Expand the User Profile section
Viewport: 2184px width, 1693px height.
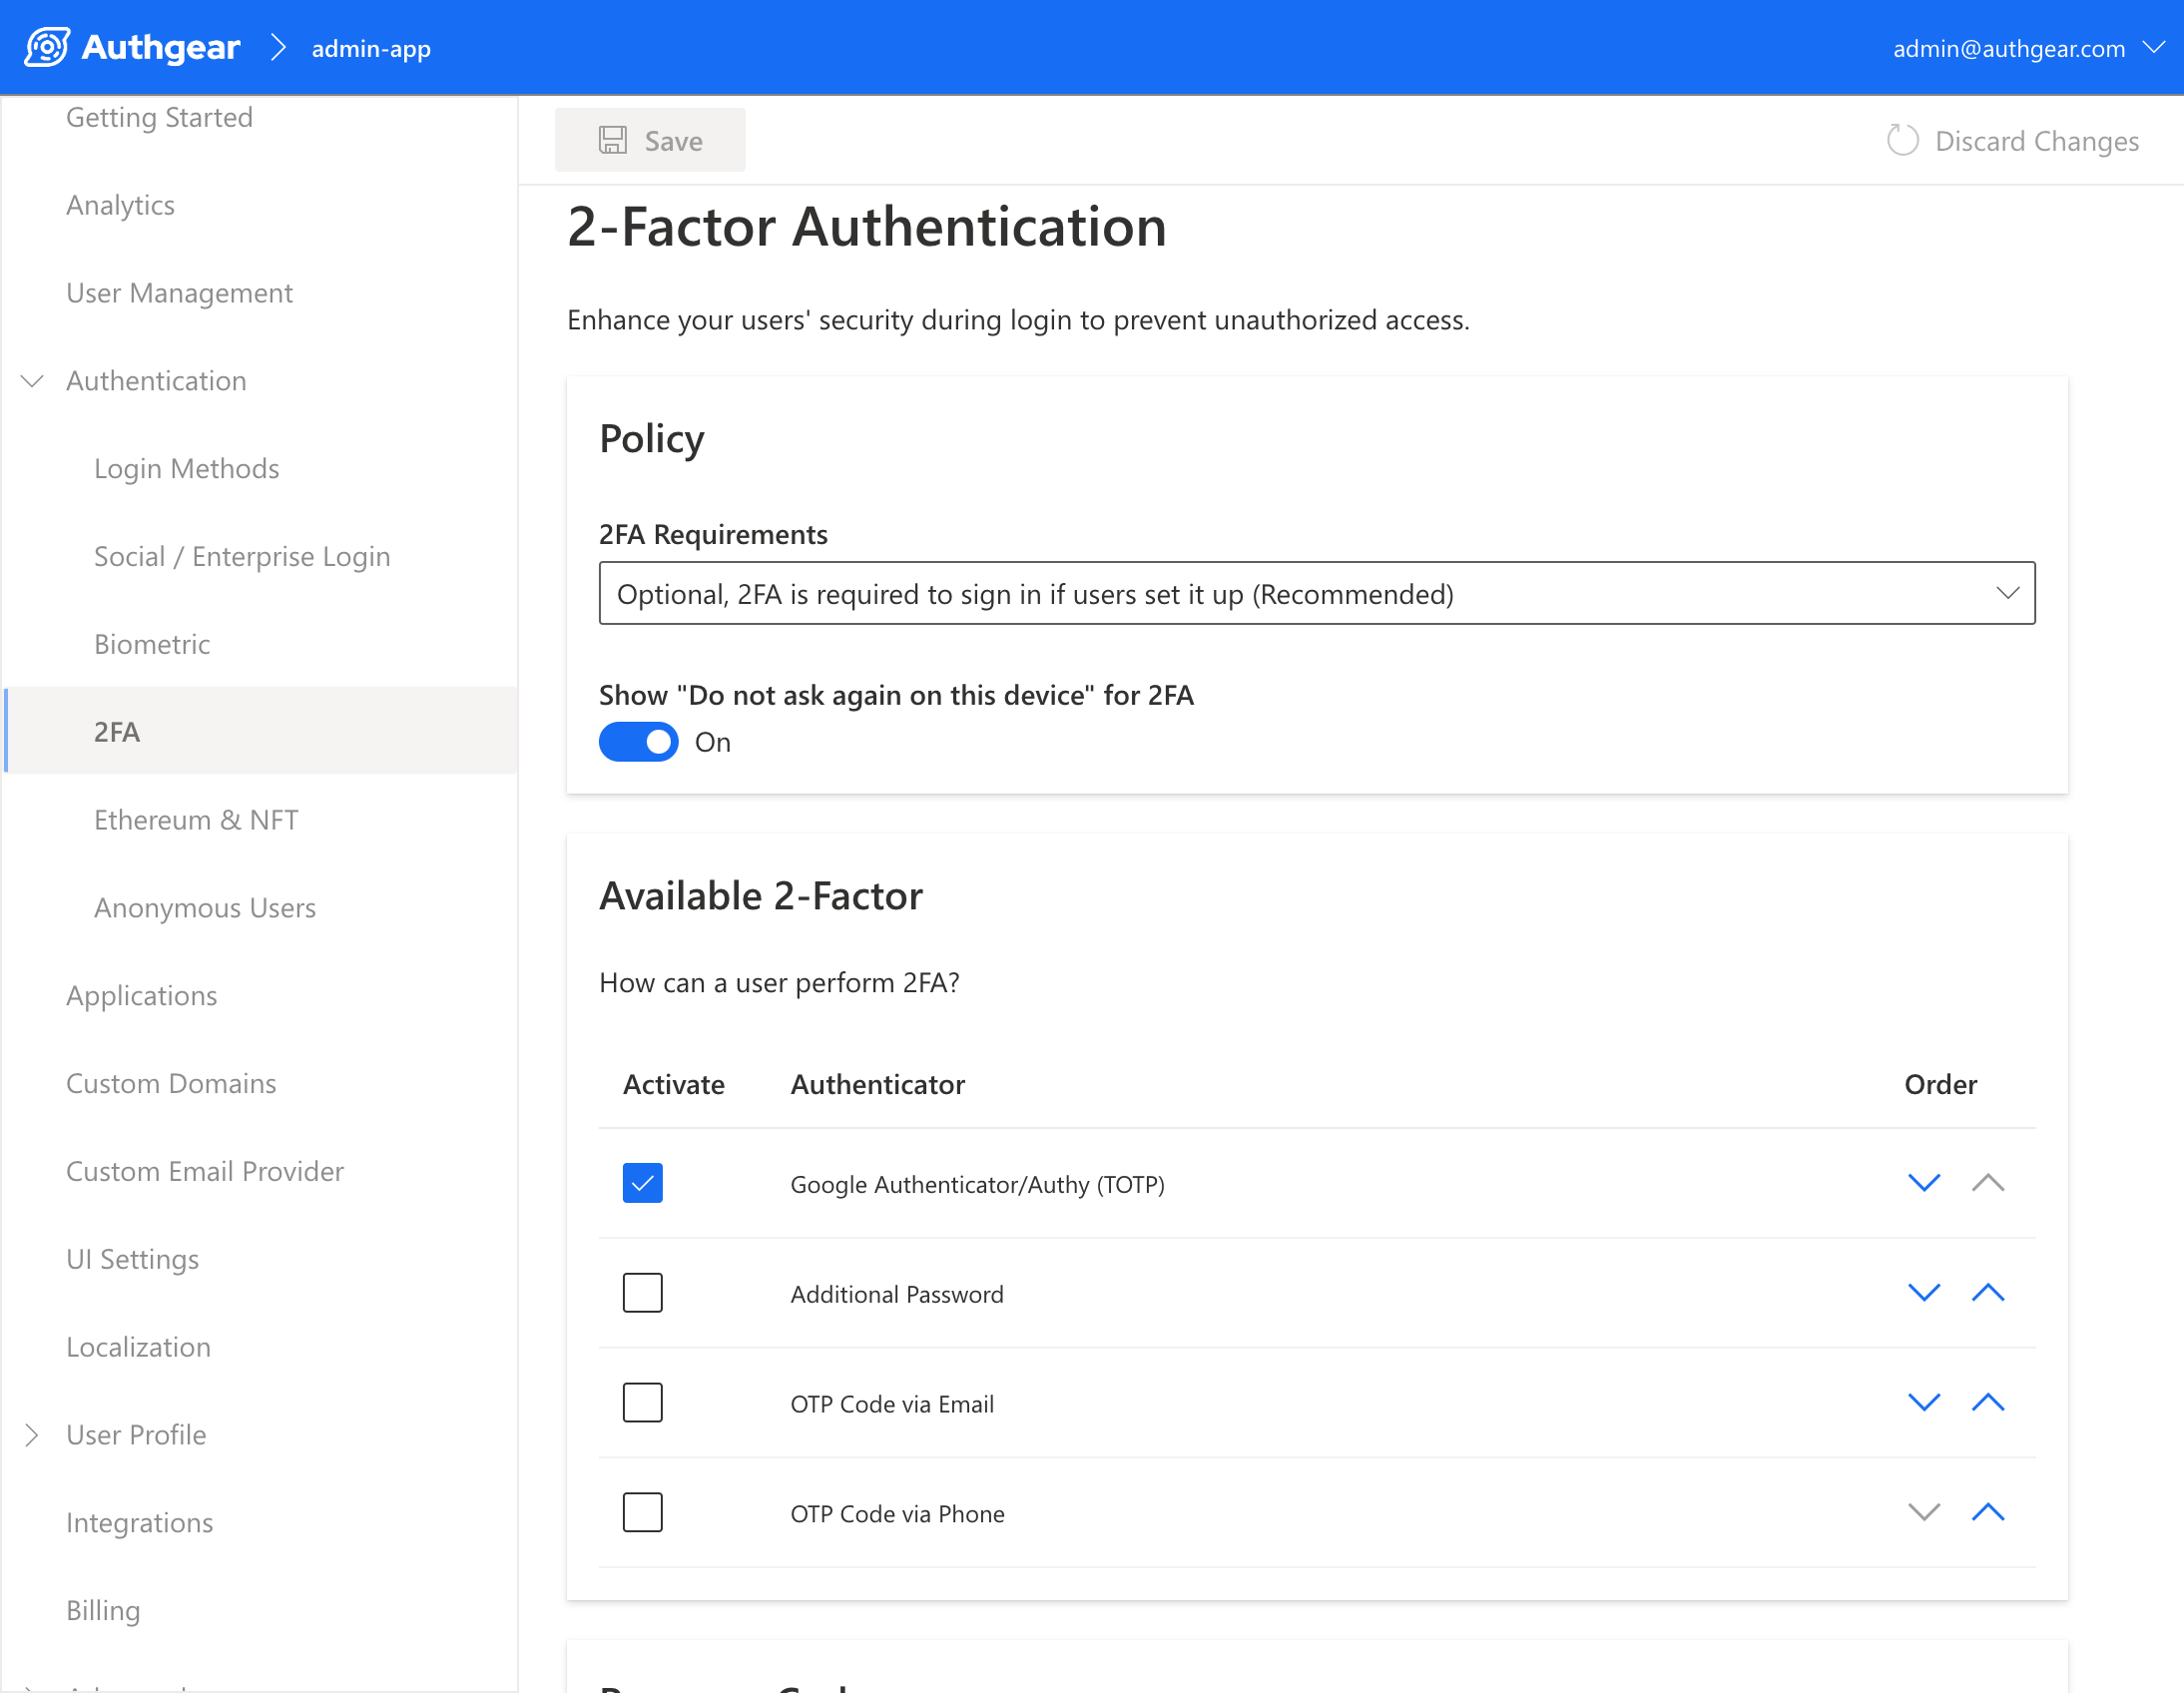(31, 1434)
